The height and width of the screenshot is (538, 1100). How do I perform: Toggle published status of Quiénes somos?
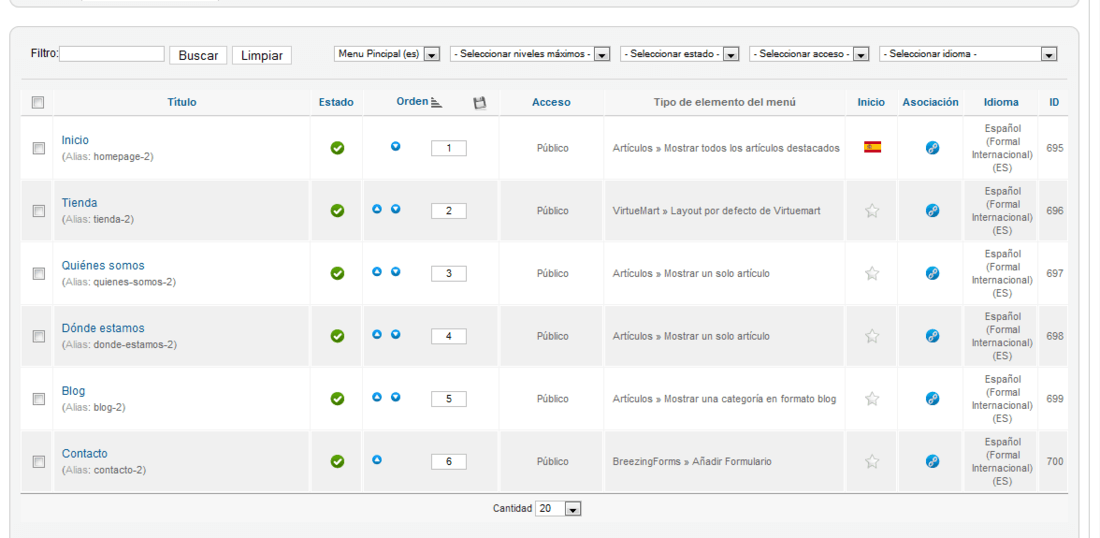(x=337, y=274)
